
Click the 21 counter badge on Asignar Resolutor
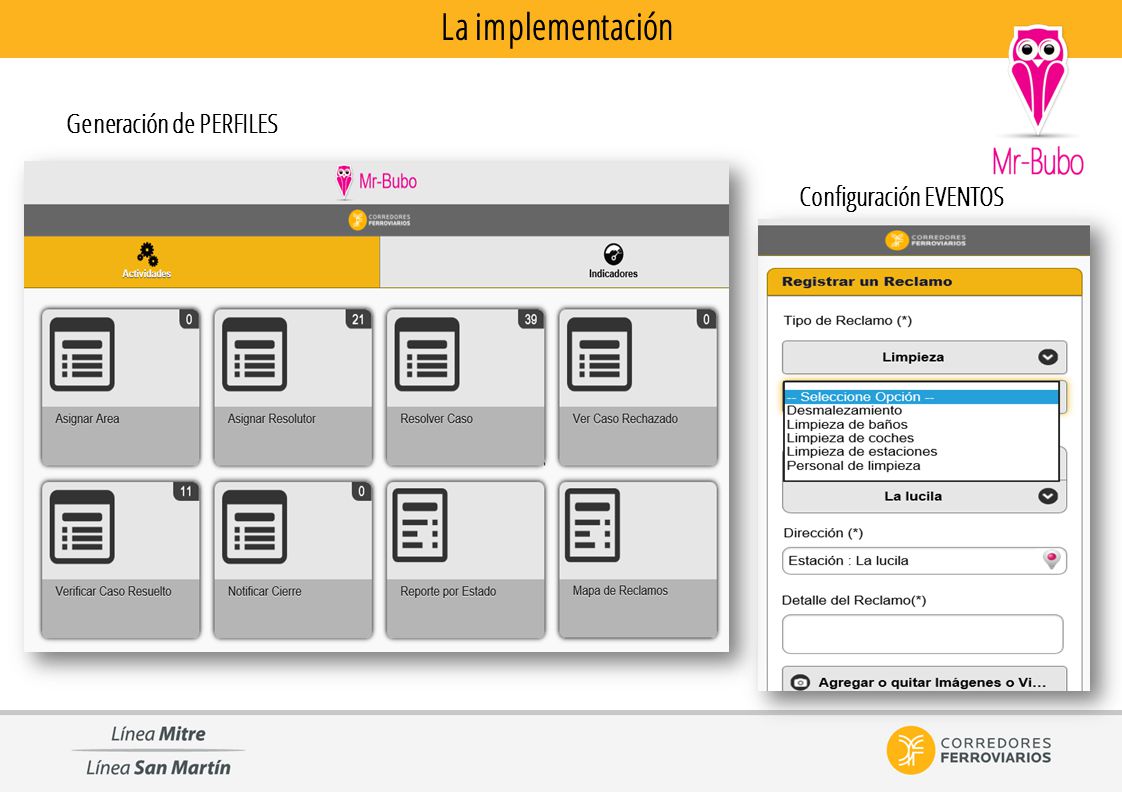tap(358, 319)
